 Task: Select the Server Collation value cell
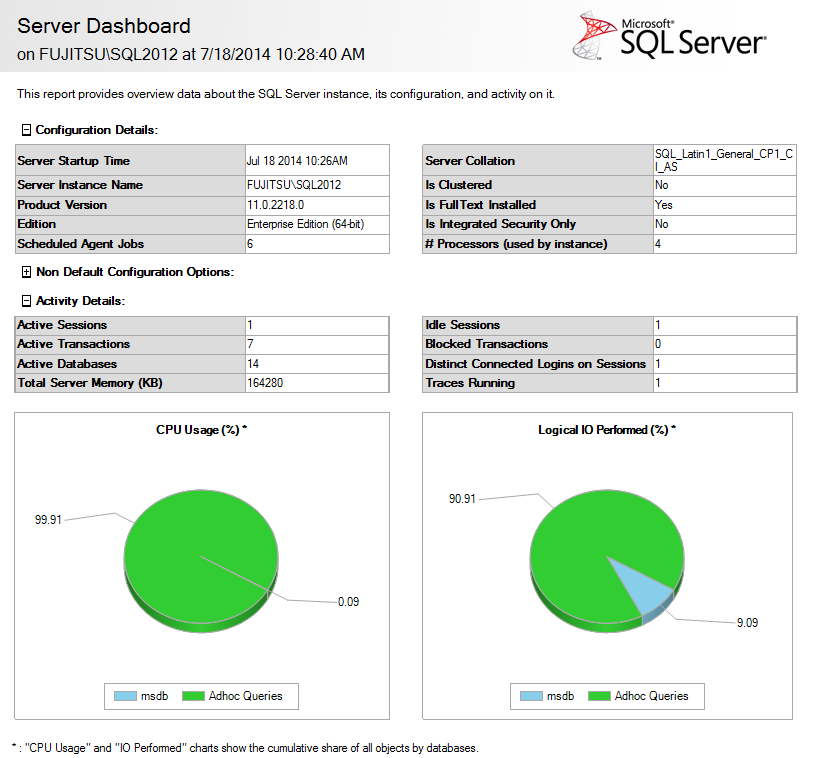click(x=723, y=161)
